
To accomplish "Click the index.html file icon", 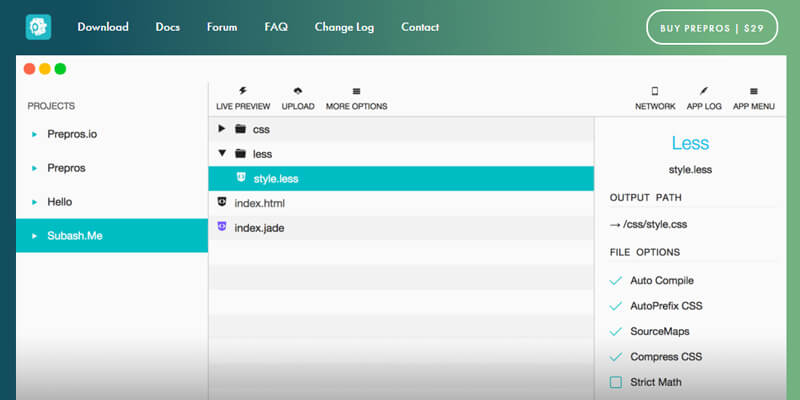I will (222, 202).
